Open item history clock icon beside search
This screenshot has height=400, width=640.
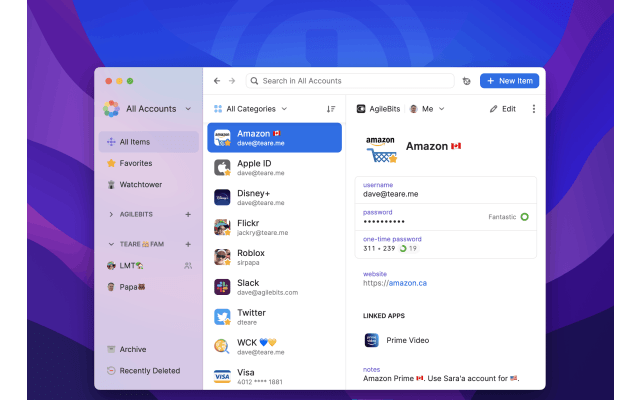pyautogui.click(x=467, y=81)
